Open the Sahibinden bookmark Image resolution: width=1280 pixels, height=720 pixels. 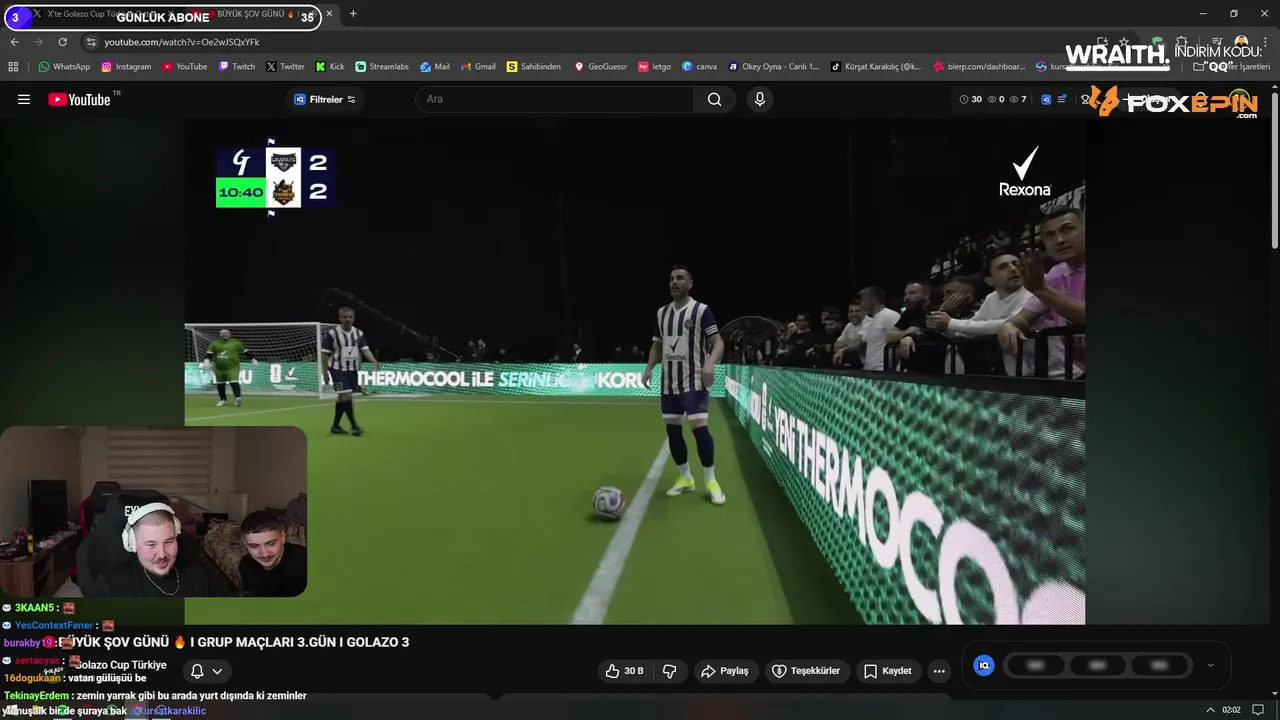[534, 67]
